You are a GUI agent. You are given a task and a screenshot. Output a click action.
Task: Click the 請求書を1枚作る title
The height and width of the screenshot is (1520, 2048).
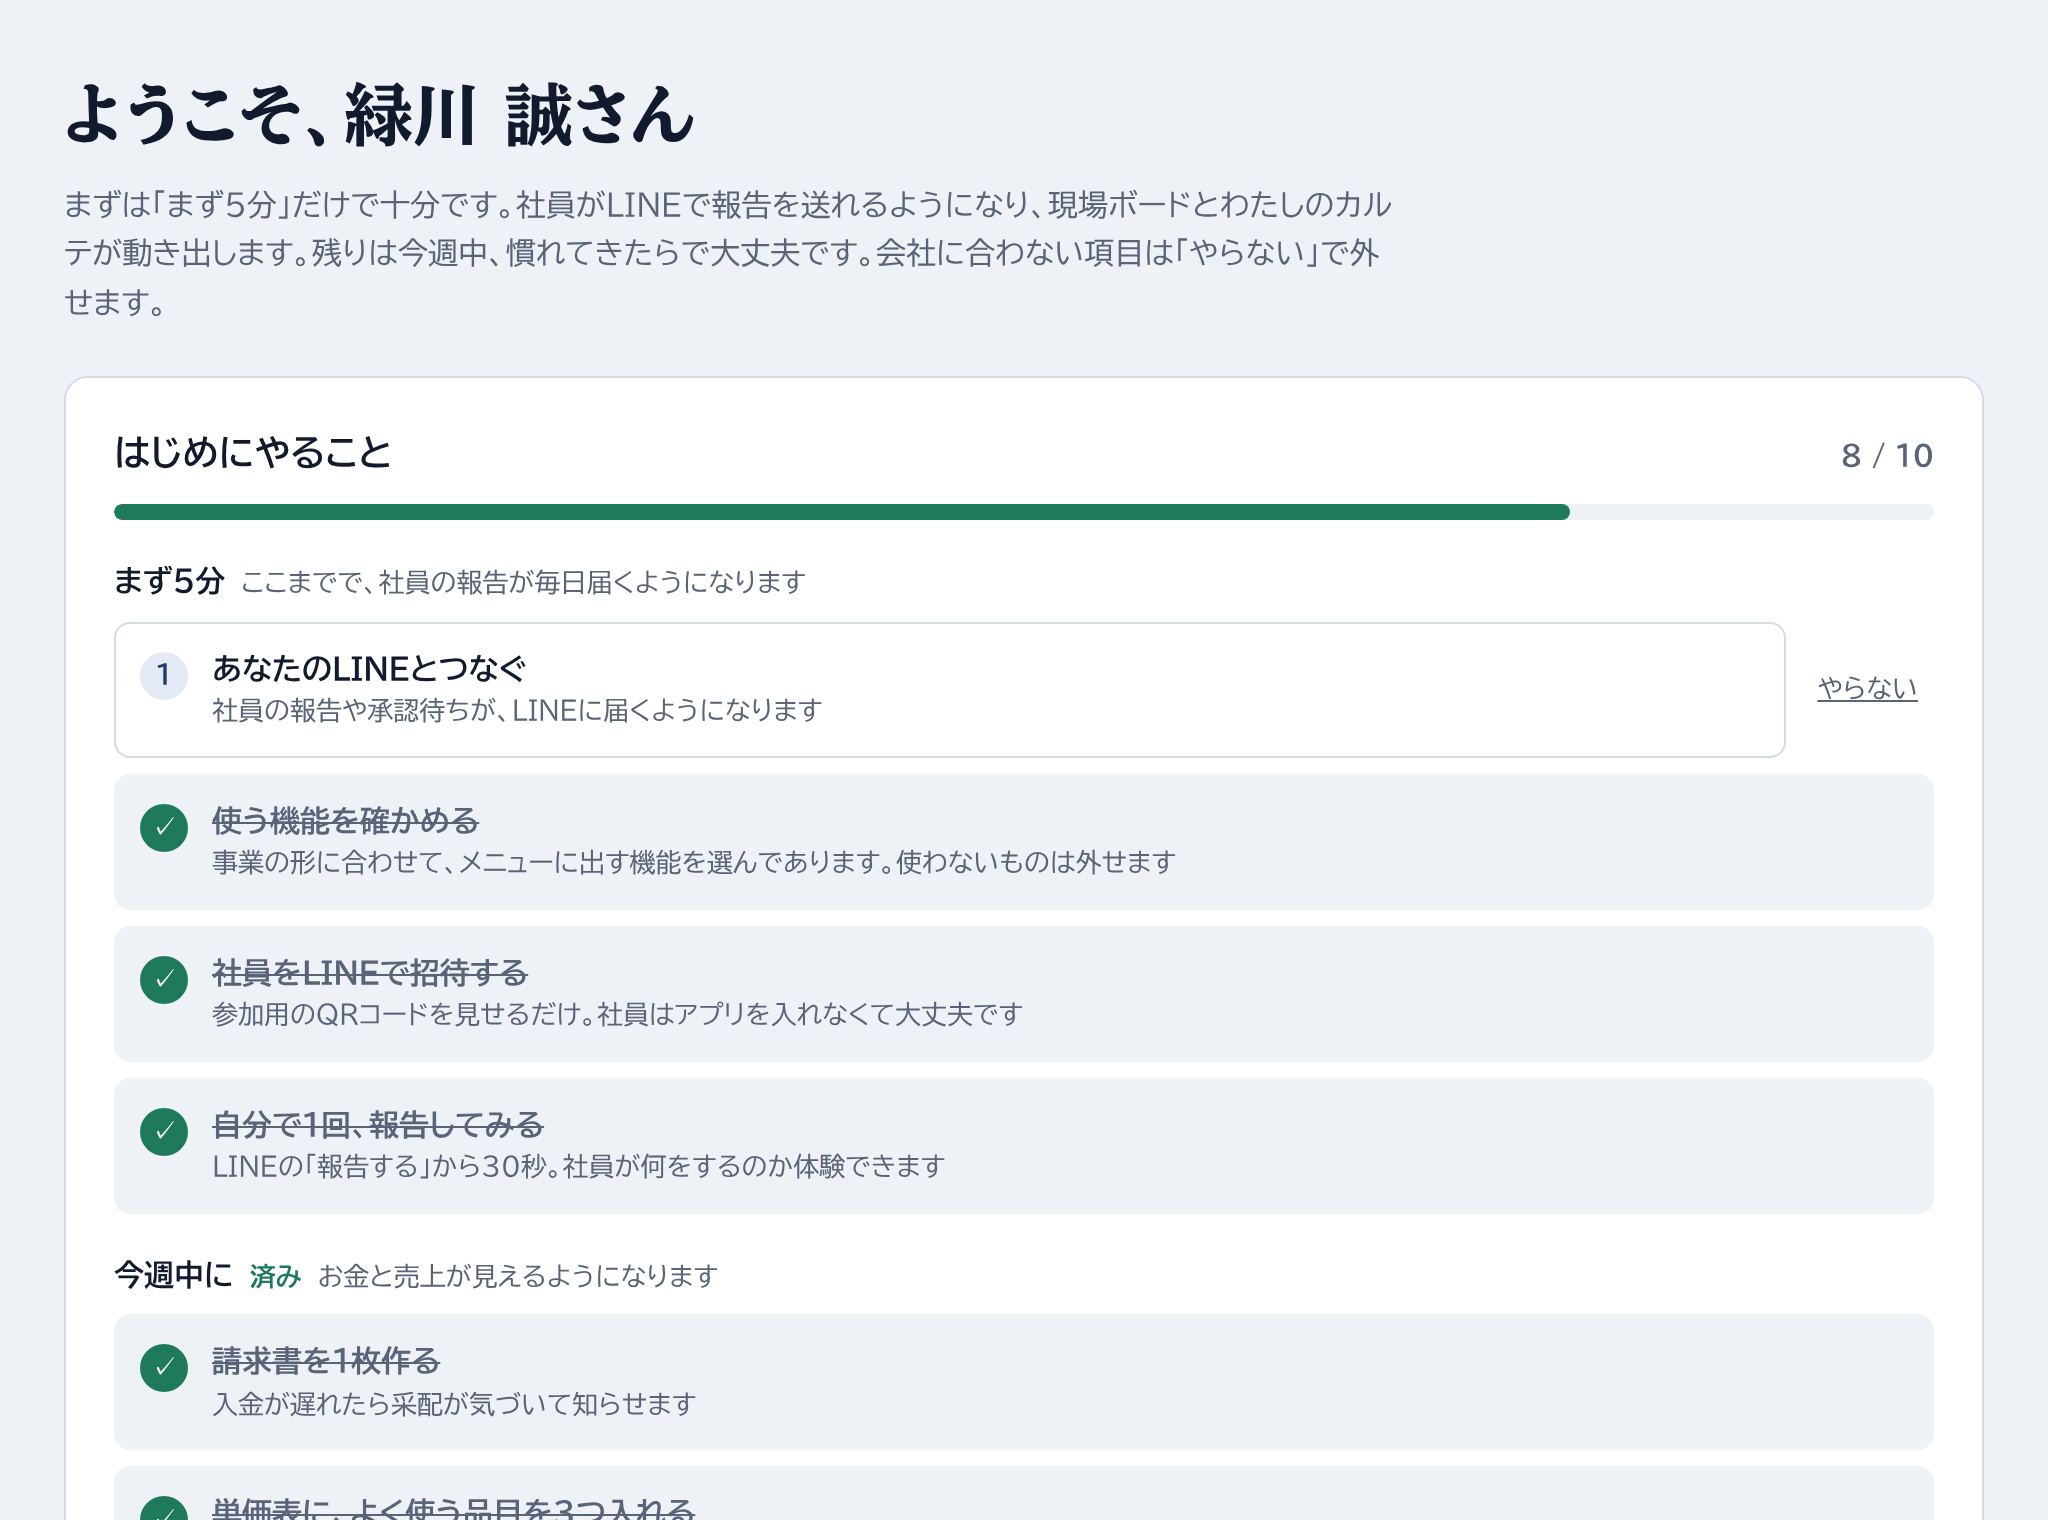click(x=326, y=1361)
